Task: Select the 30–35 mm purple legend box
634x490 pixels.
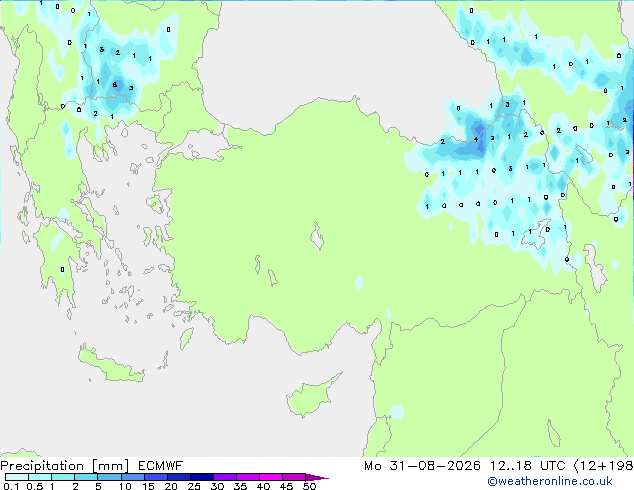Action: pyautogui.click(x=225, y=477)
